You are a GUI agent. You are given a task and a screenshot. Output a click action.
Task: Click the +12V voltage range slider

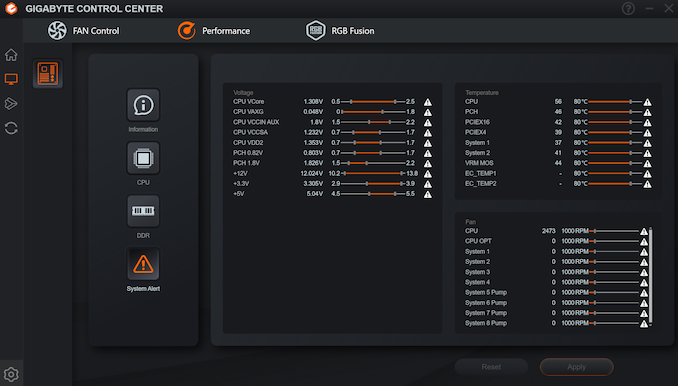click(x=373, y=173)
